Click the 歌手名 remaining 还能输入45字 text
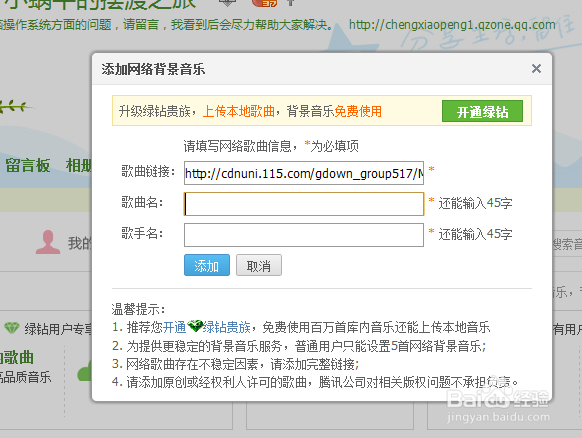582x438 pixels. click(475, 234)
